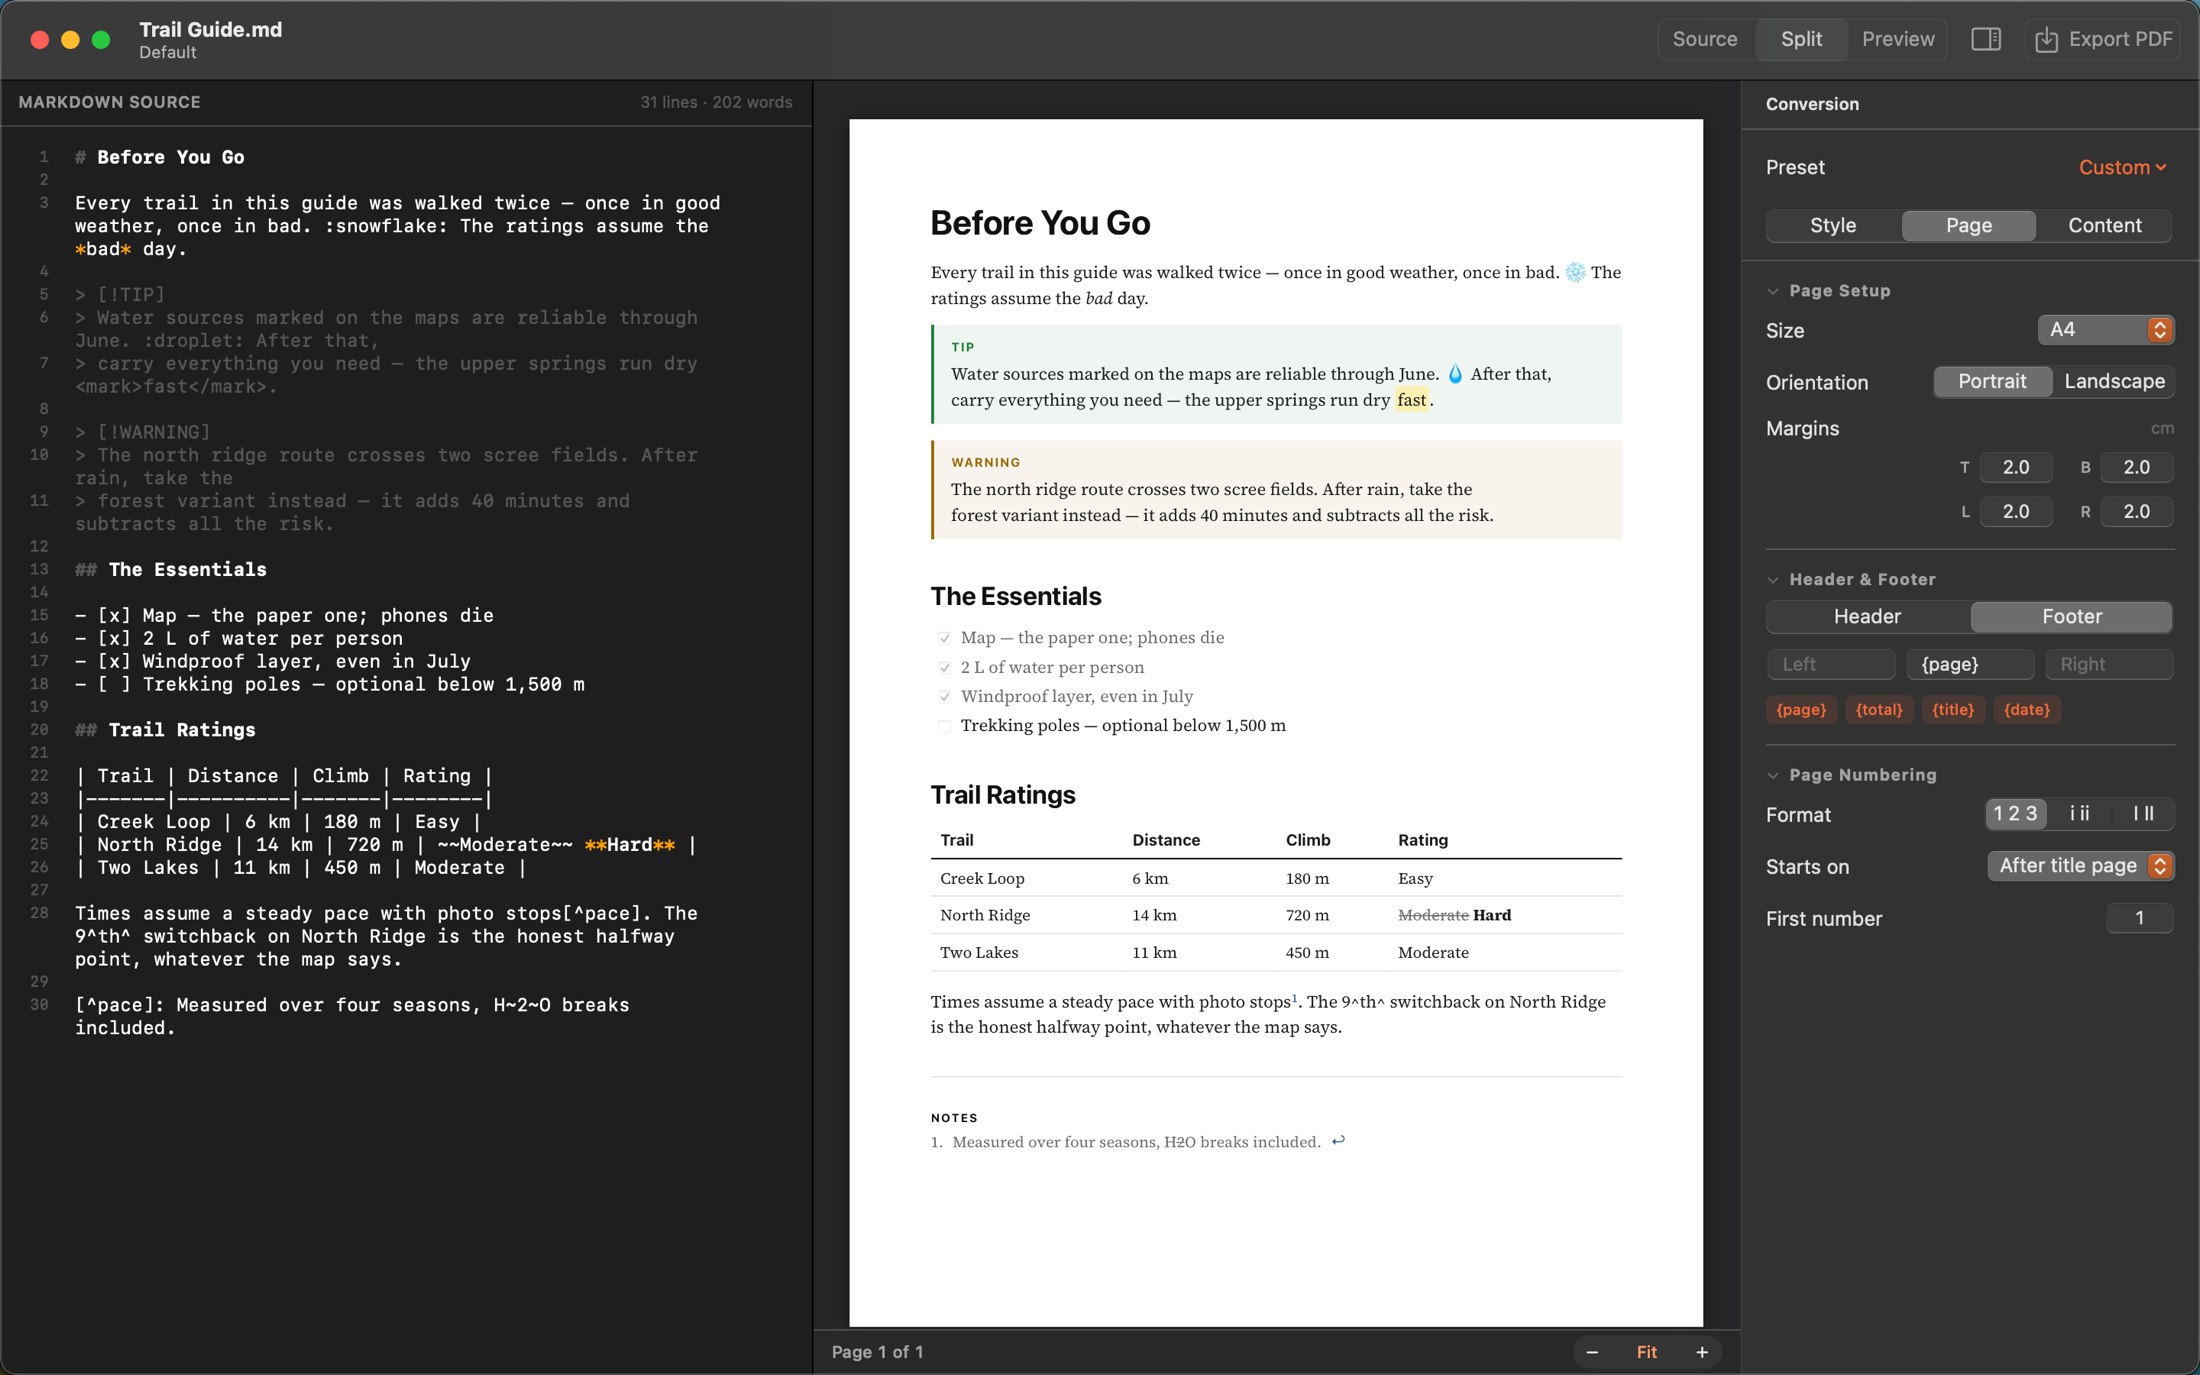Switch to Preview view
This screenshot has height=1375, width=2200.
(1897, 39)
